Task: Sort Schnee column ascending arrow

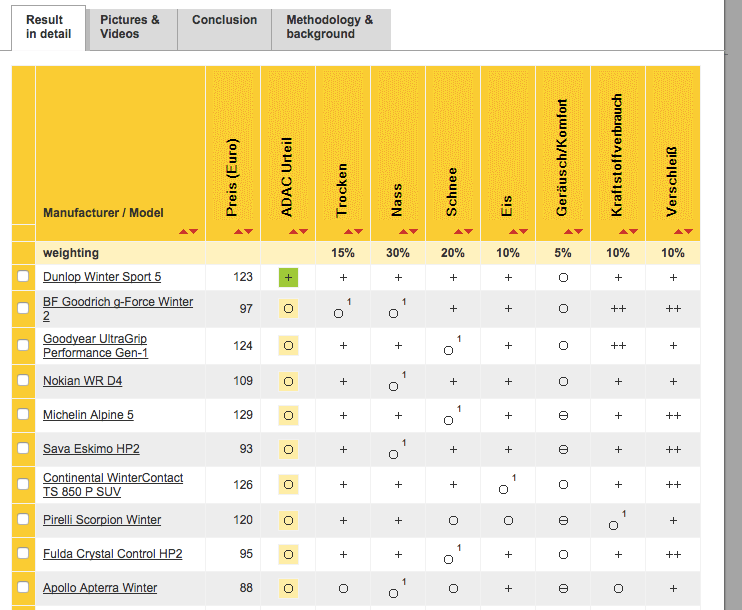Action: (458, 231)
